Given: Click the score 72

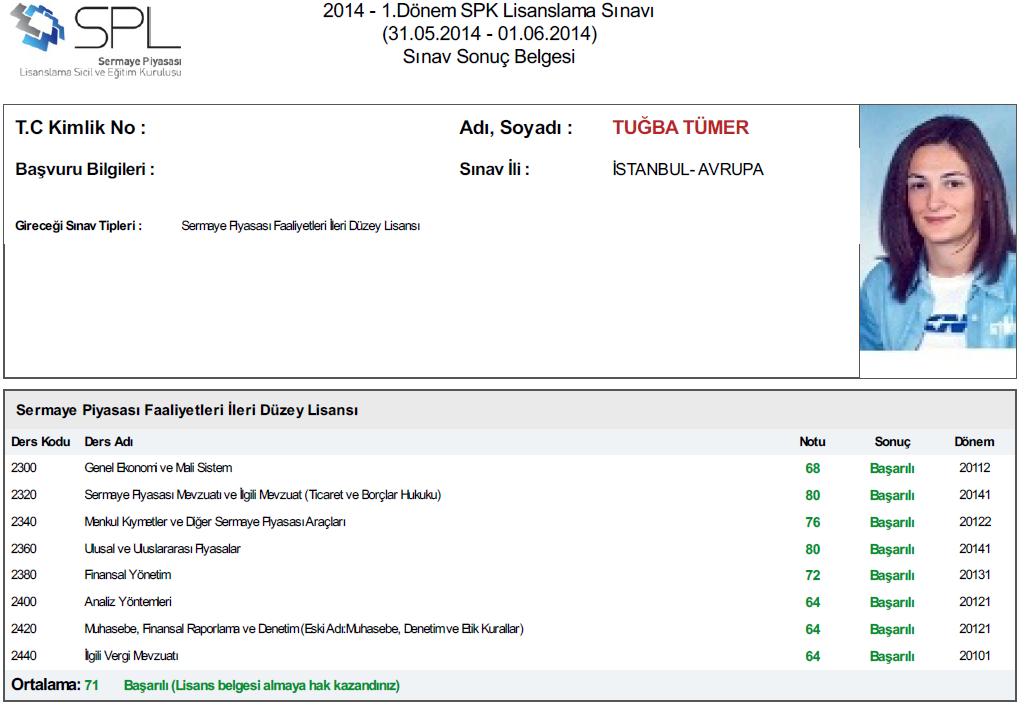Looking at the screenshot, I should click(x=813, y=575).
